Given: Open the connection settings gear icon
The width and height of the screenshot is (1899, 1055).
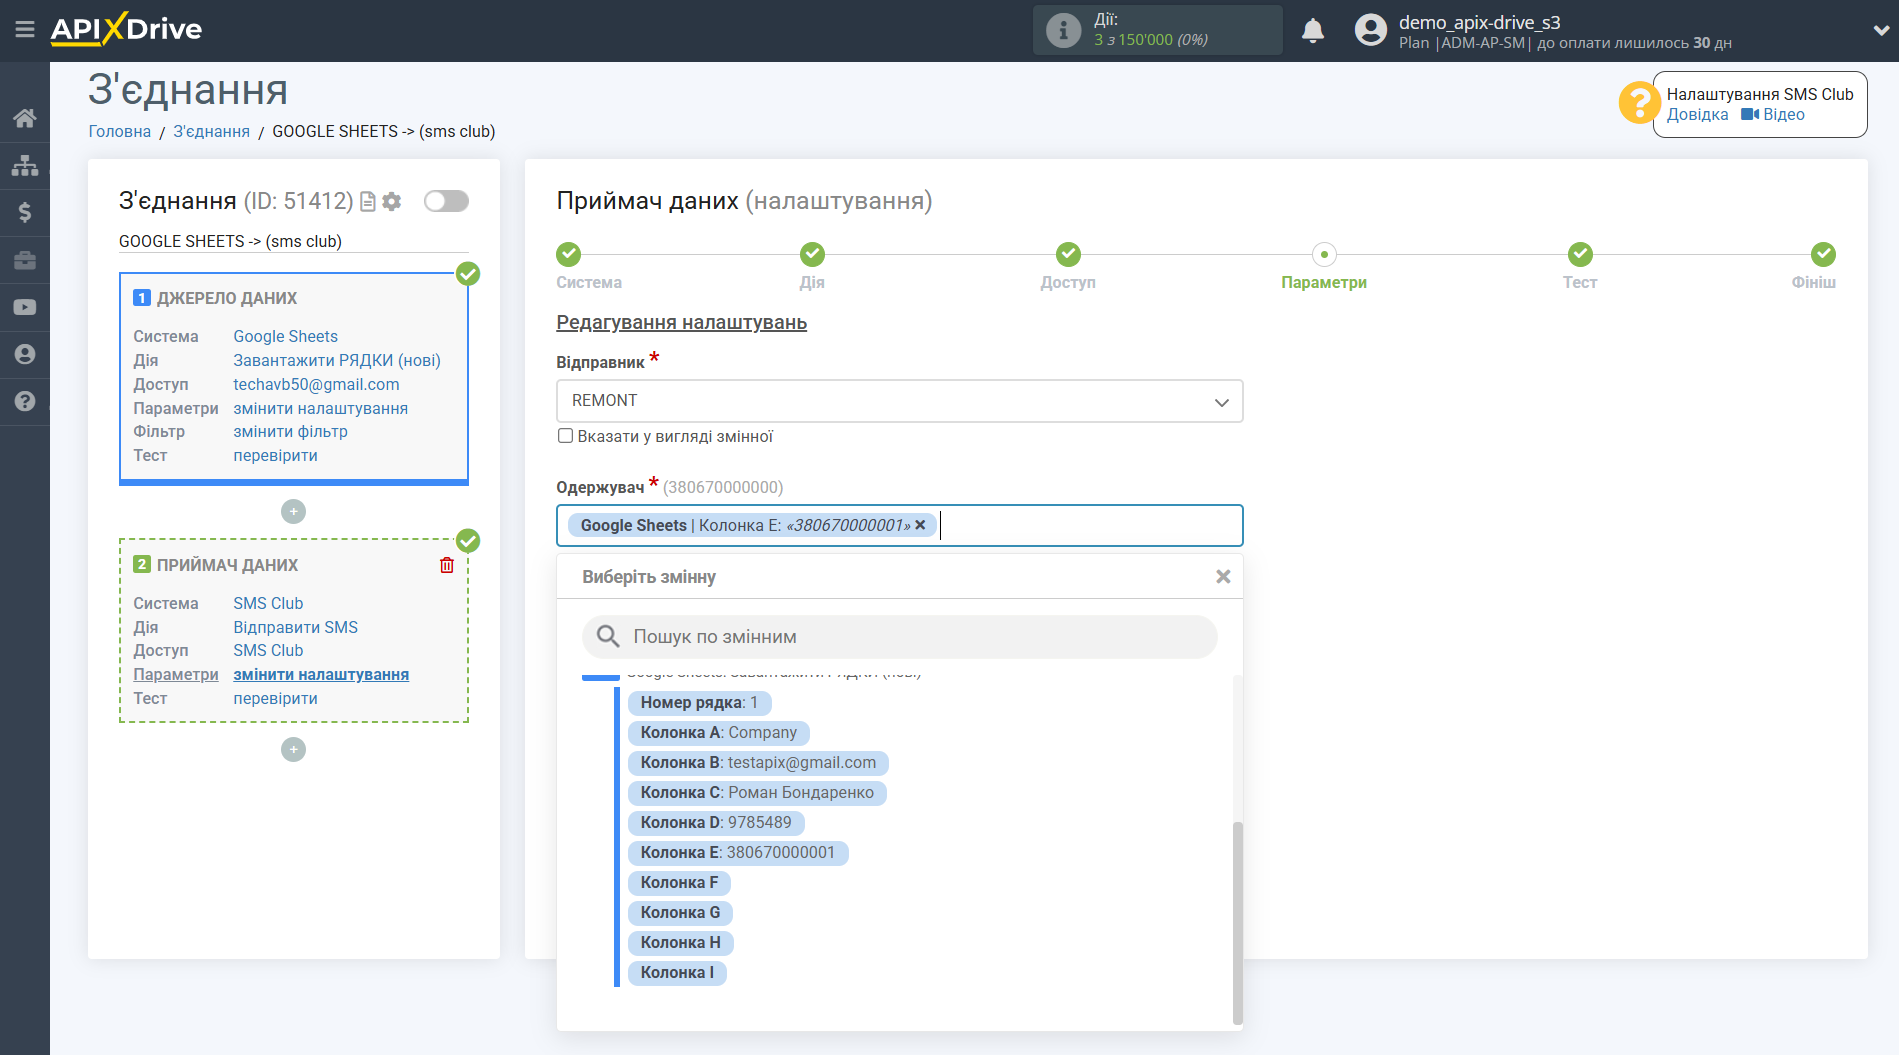Looking at the screenshot, I should click(392, 202).
